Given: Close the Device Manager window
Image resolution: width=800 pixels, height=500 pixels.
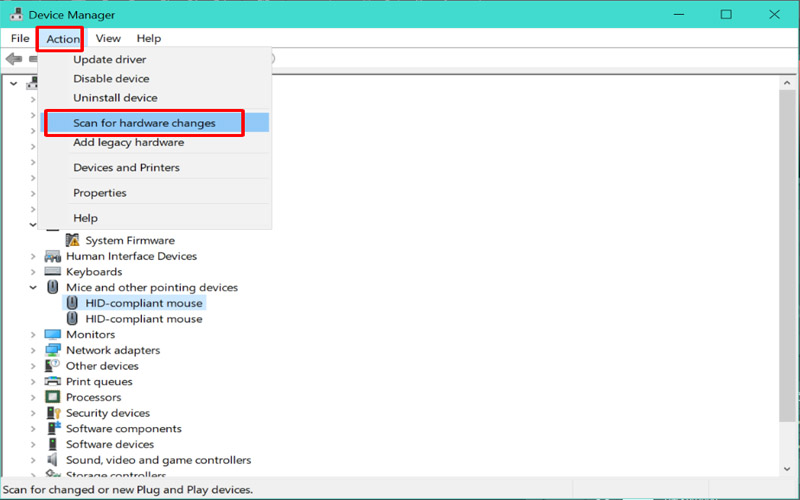Looking at the screenshot, I should coord(774,14).
